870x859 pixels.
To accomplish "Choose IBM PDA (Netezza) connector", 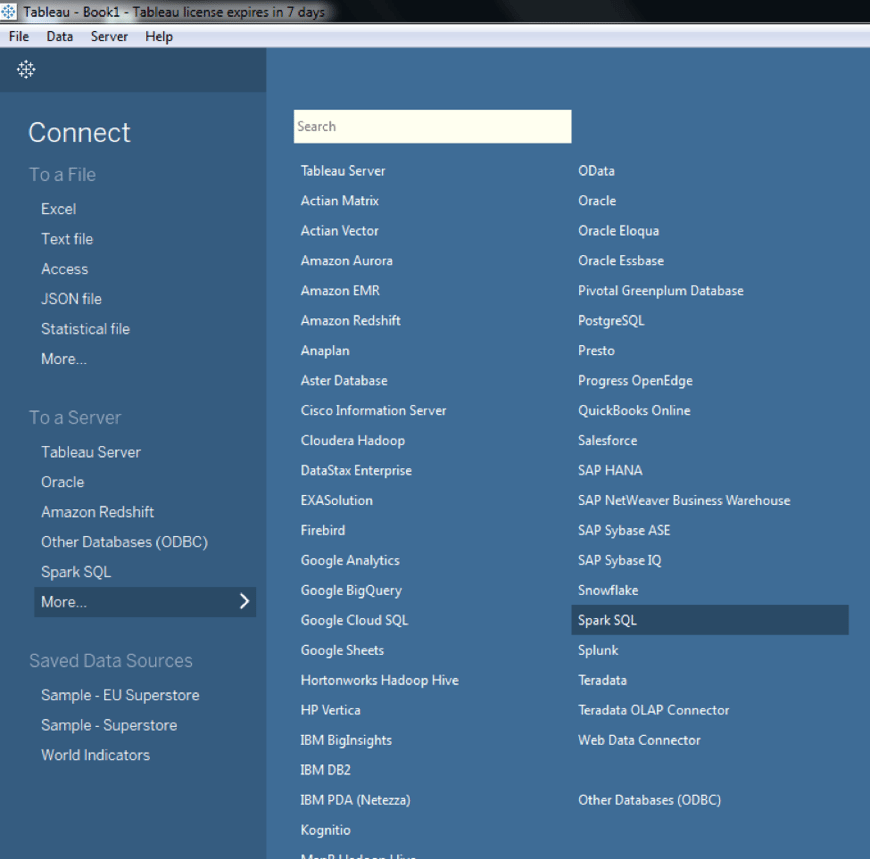I will coord(356,800).
